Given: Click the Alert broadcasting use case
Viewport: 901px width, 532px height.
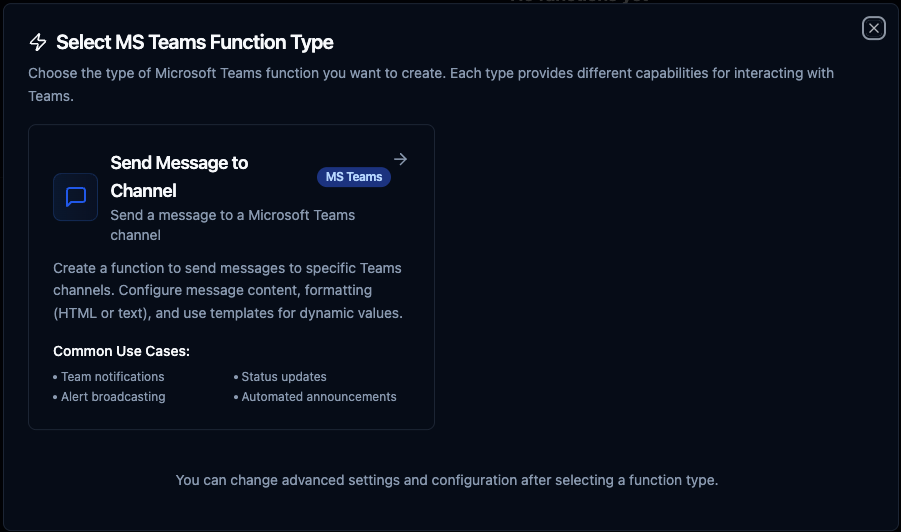Looking at the screenshot, I should point(113,397).
